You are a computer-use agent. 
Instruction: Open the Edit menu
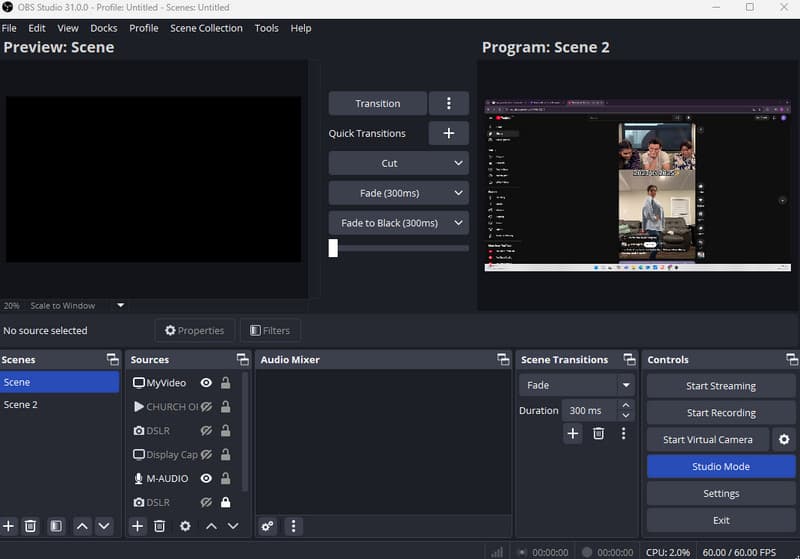point(37,28)
